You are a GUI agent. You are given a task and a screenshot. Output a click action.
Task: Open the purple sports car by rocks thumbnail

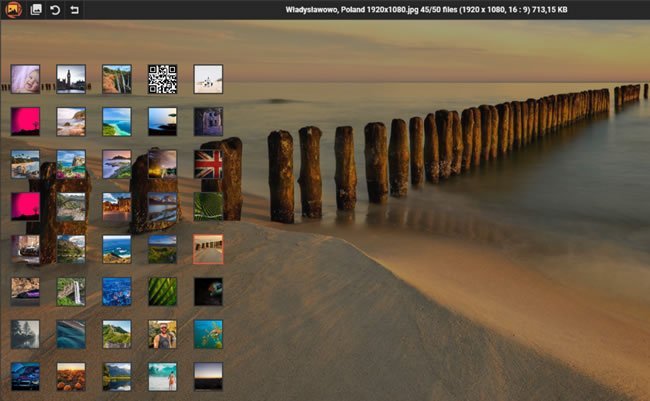25,292
